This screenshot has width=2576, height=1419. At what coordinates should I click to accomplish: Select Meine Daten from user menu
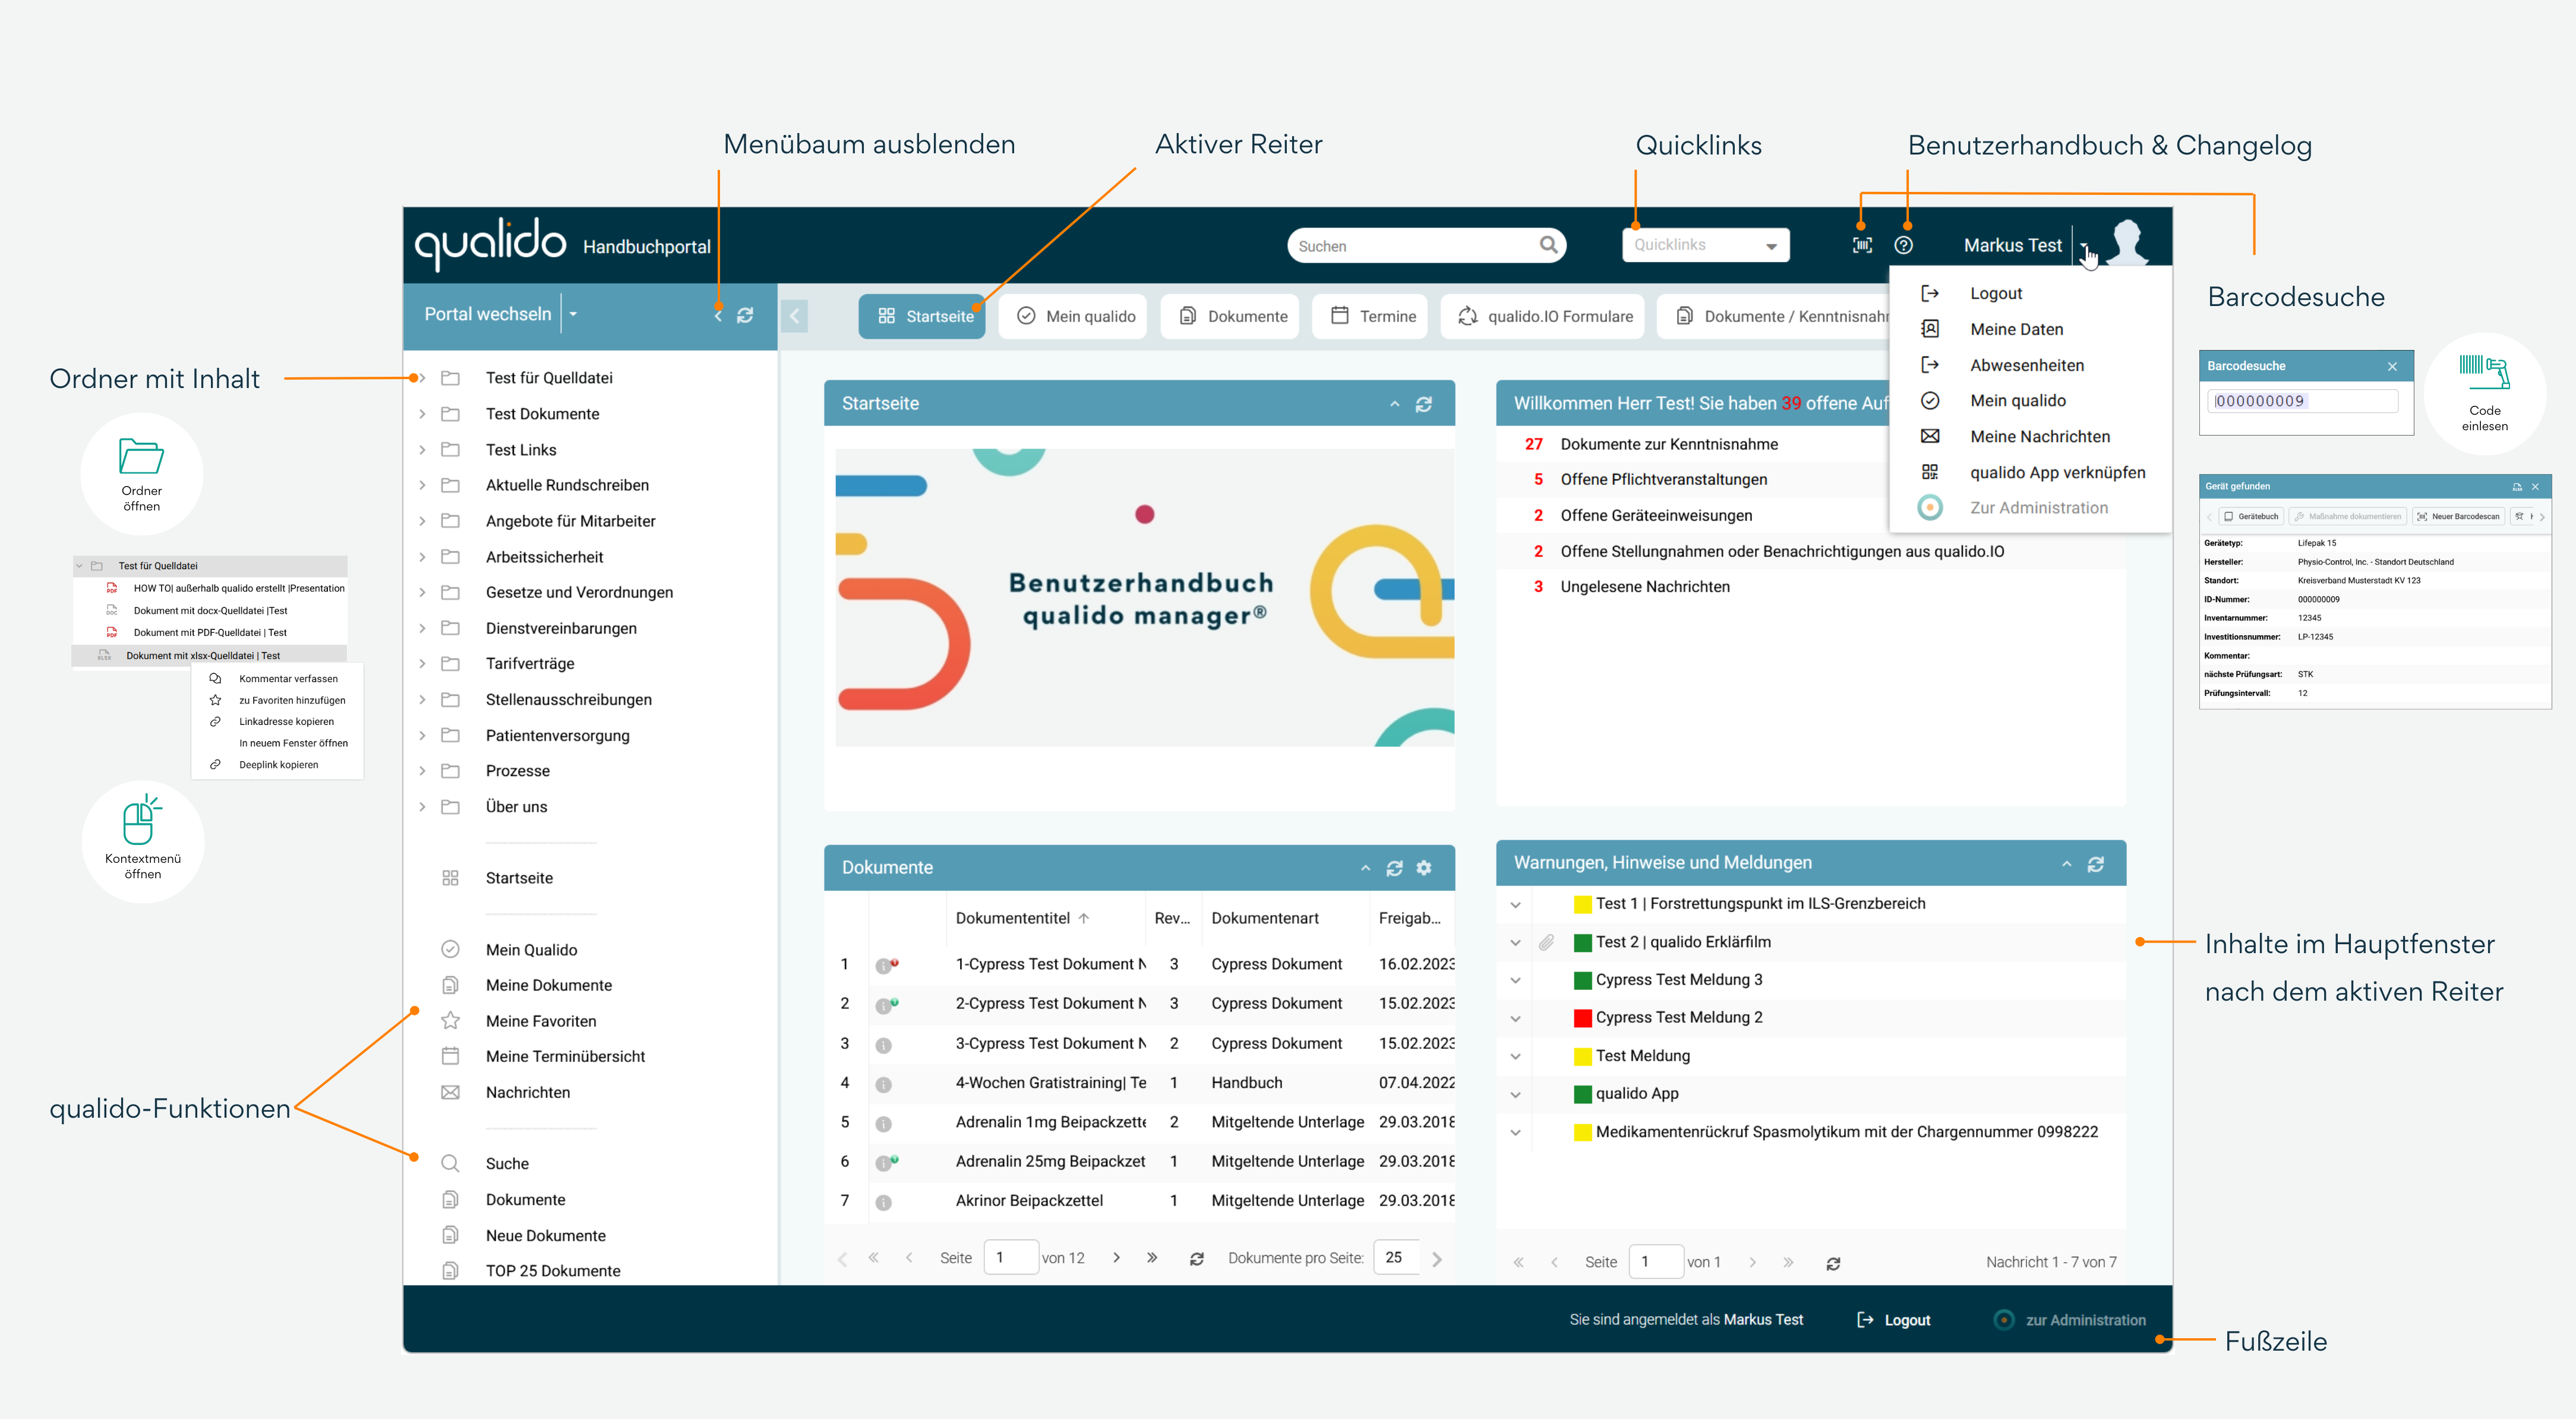tap(2016, 329)
